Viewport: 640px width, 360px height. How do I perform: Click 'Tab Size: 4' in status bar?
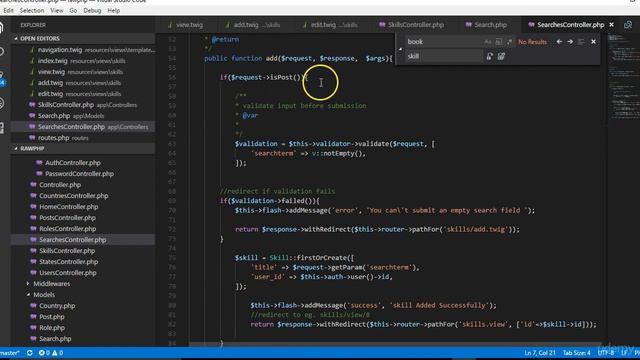click(x=576, y=353)
